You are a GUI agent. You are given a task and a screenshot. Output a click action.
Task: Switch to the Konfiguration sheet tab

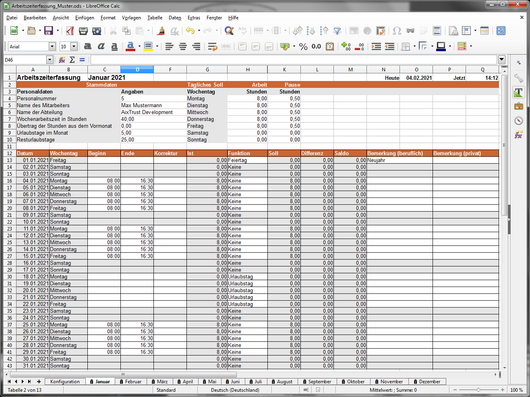[x=65, y=381]
